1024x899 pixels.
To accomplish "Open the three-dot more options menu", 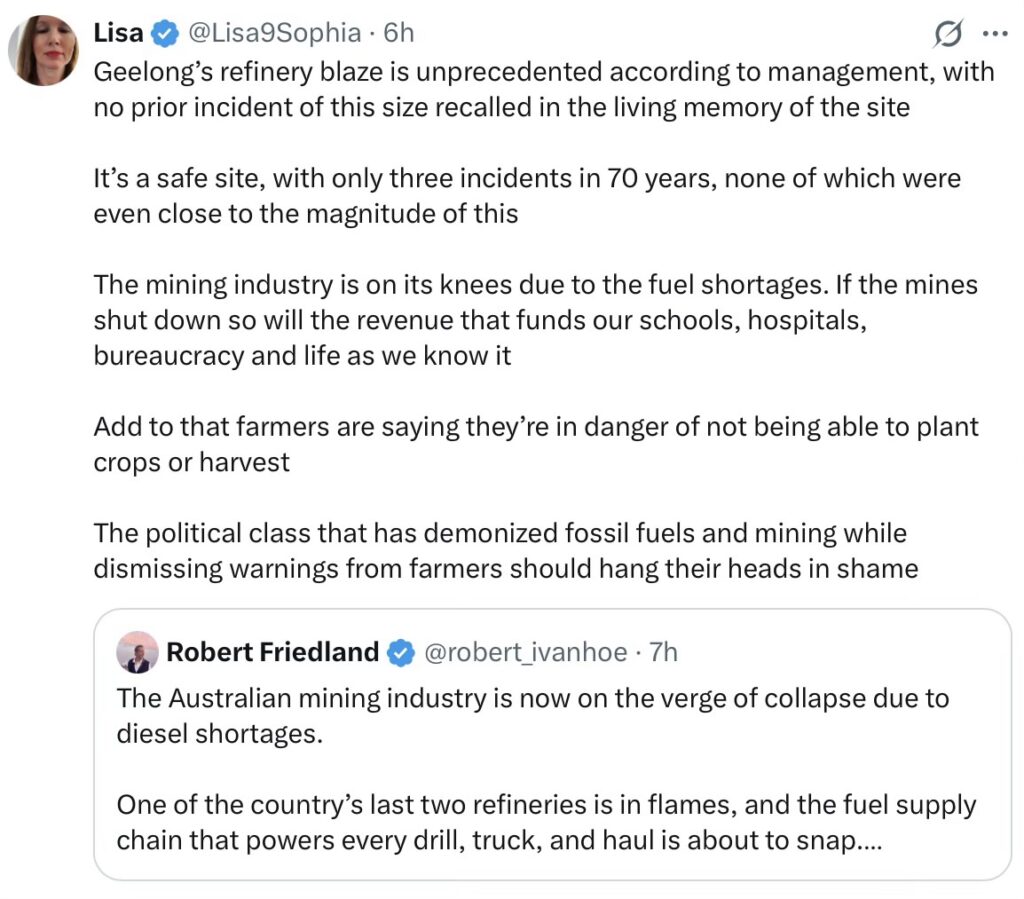I will tap(995, 34).
